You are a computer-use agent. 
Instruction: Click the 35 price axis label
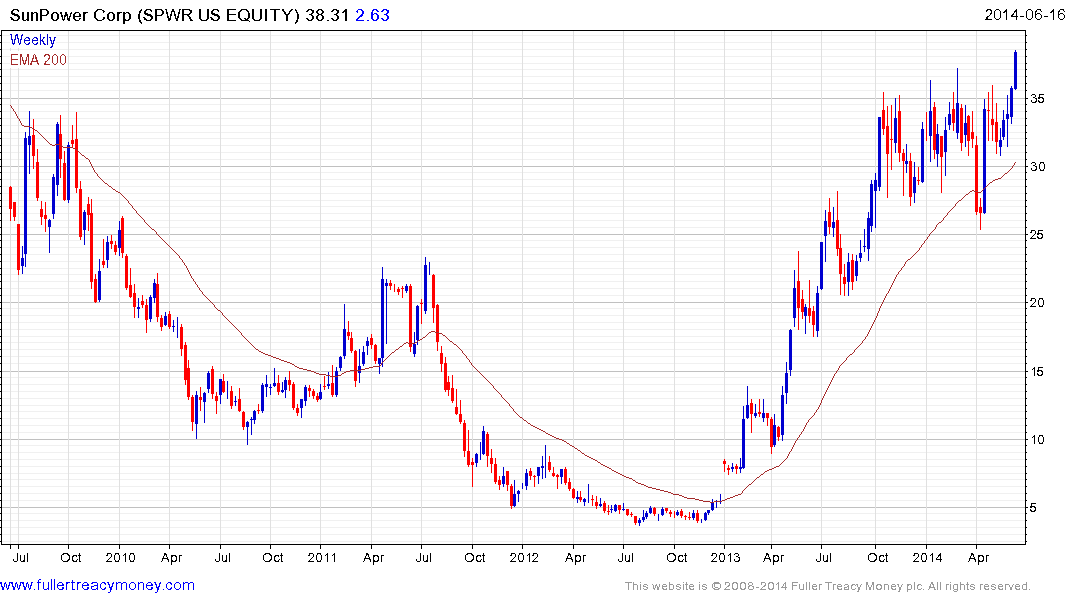1037,99
